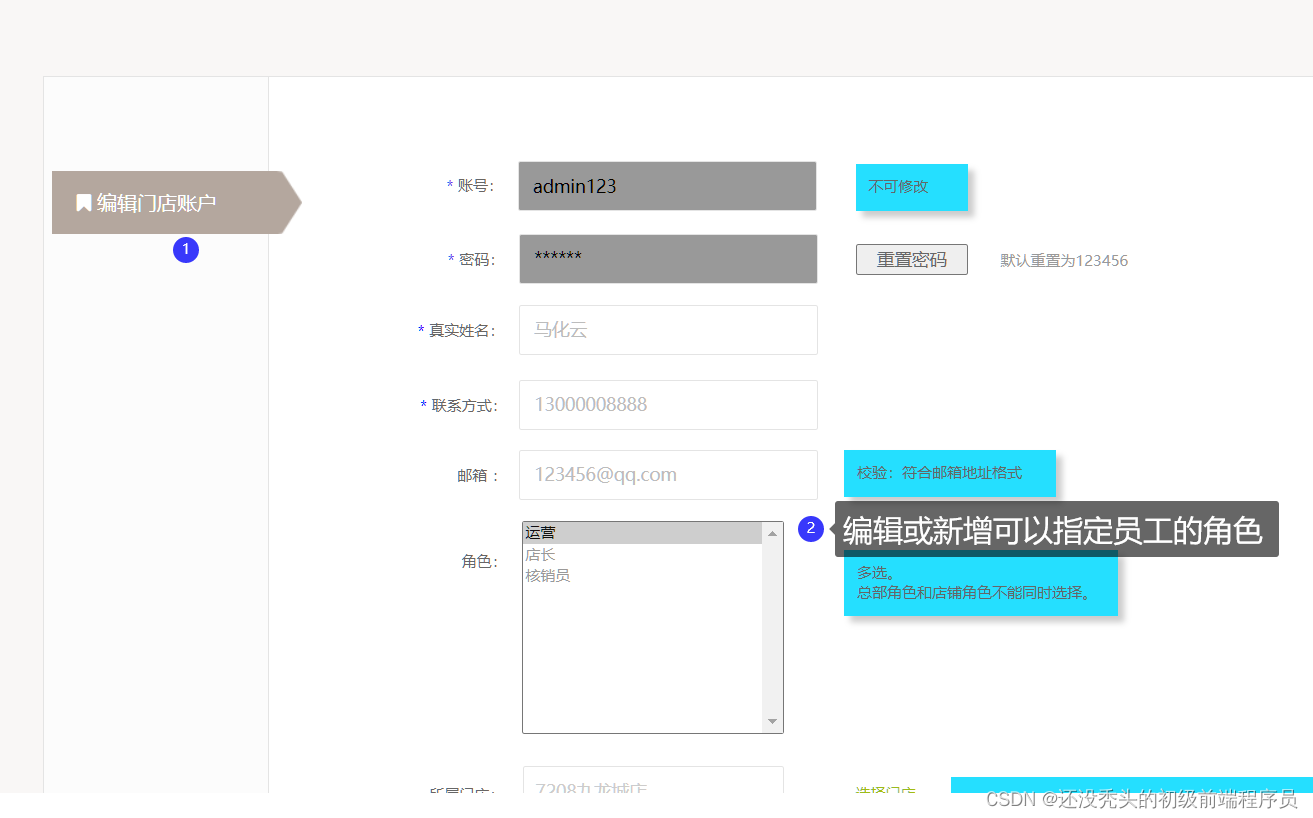Image resolution: width=1313 pixels, height=818 pixels.
Task: Click role list scrollbar down arrow
Action: coord(772,721)
